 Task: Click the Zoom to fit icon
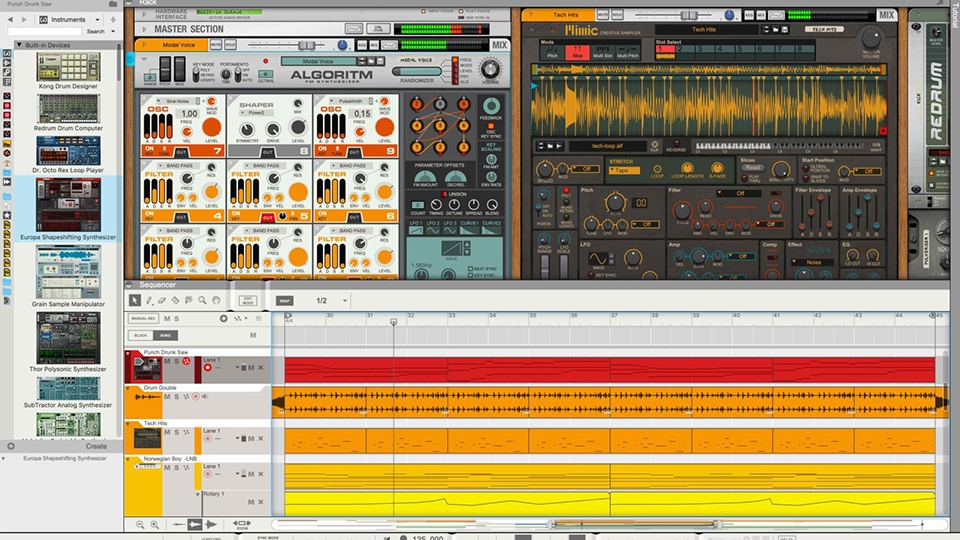[241, 524]
